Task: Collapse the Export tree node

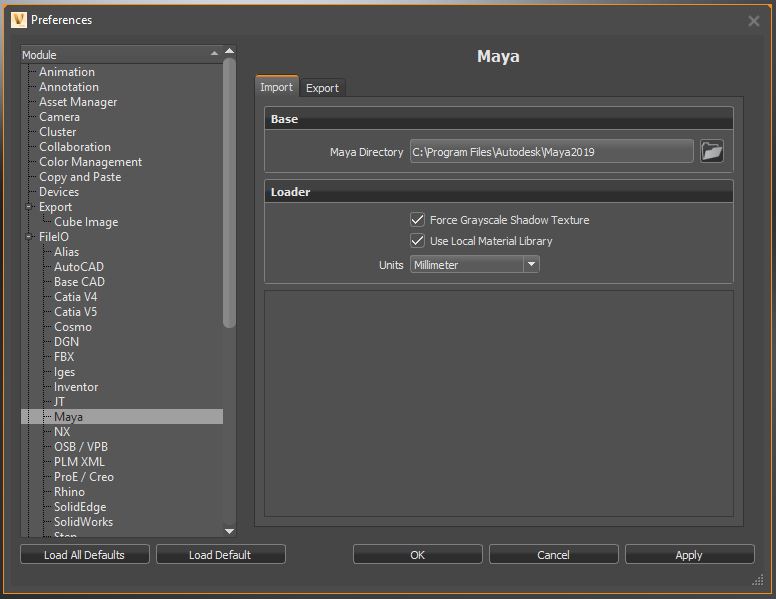Action: click(x=29, y=207)
